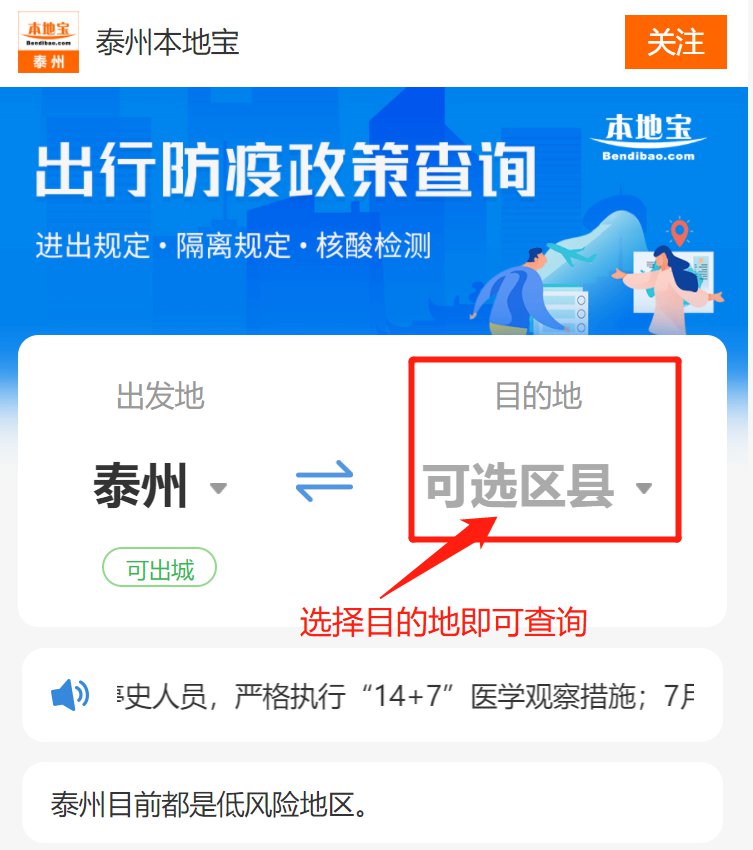Click the airplane illustration on banner
The width and height of the screenshot is (753, 850).
[x=572, y=253]
